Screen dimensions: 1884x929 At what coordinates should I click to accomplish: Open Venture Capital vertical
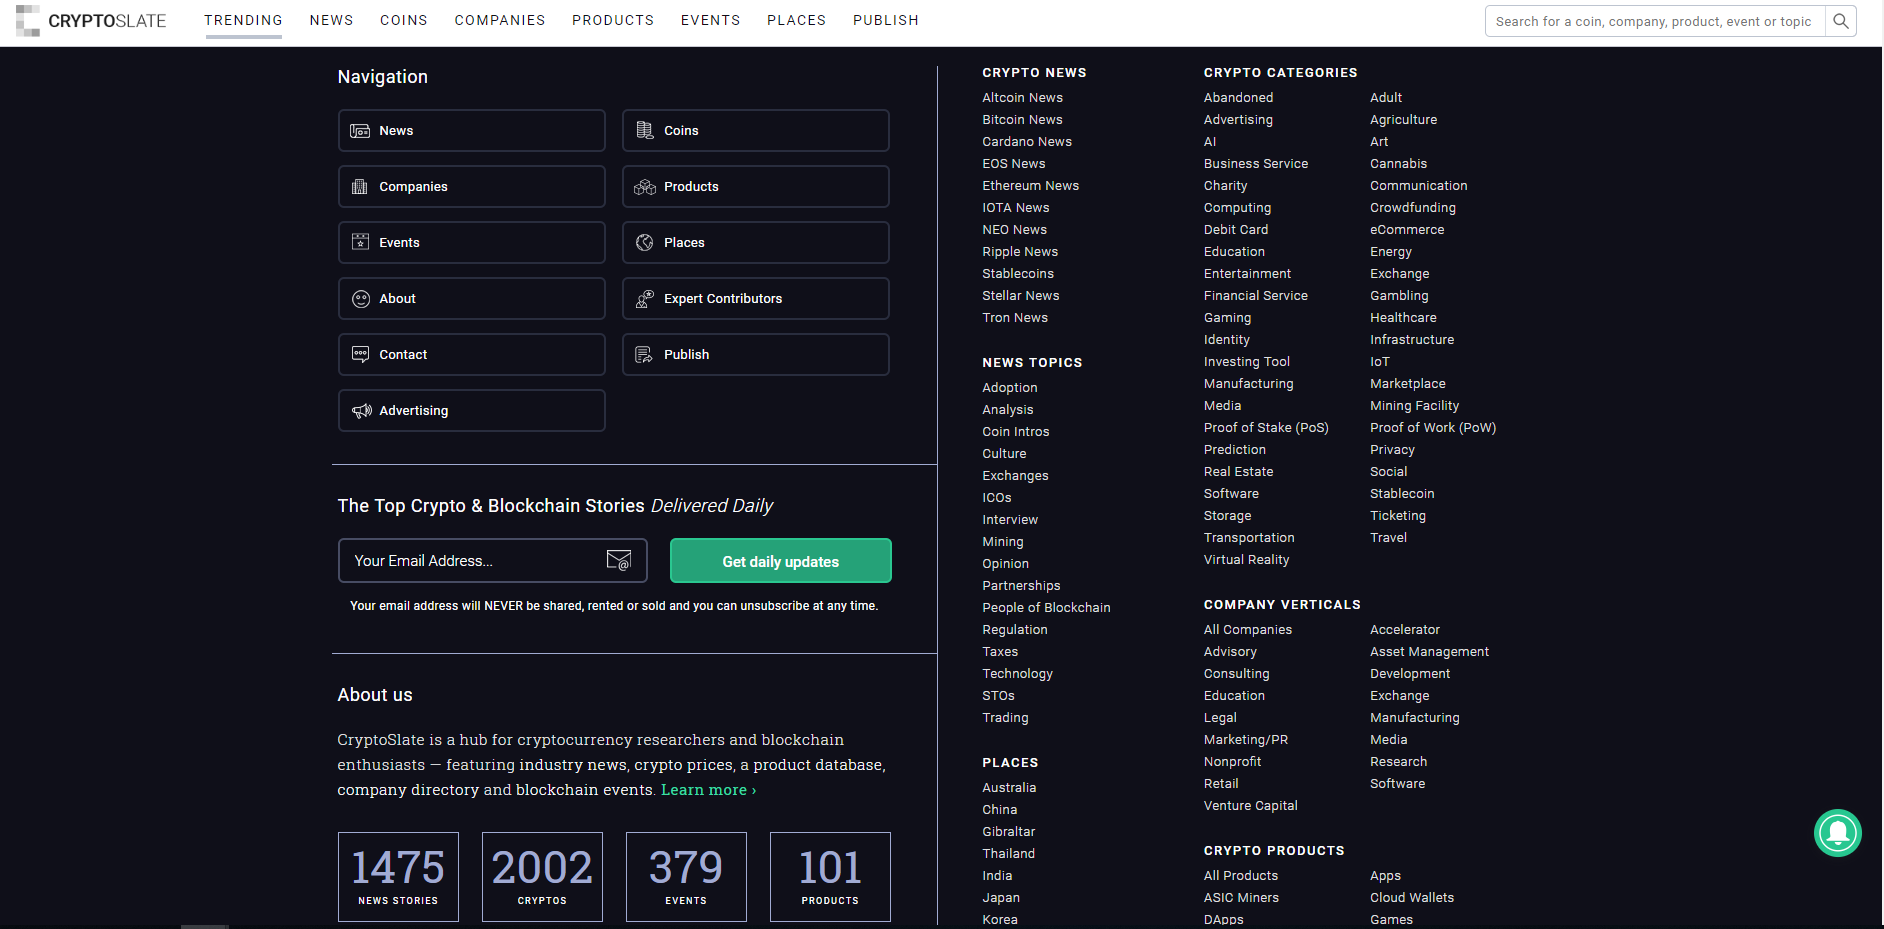point(1250,806)
